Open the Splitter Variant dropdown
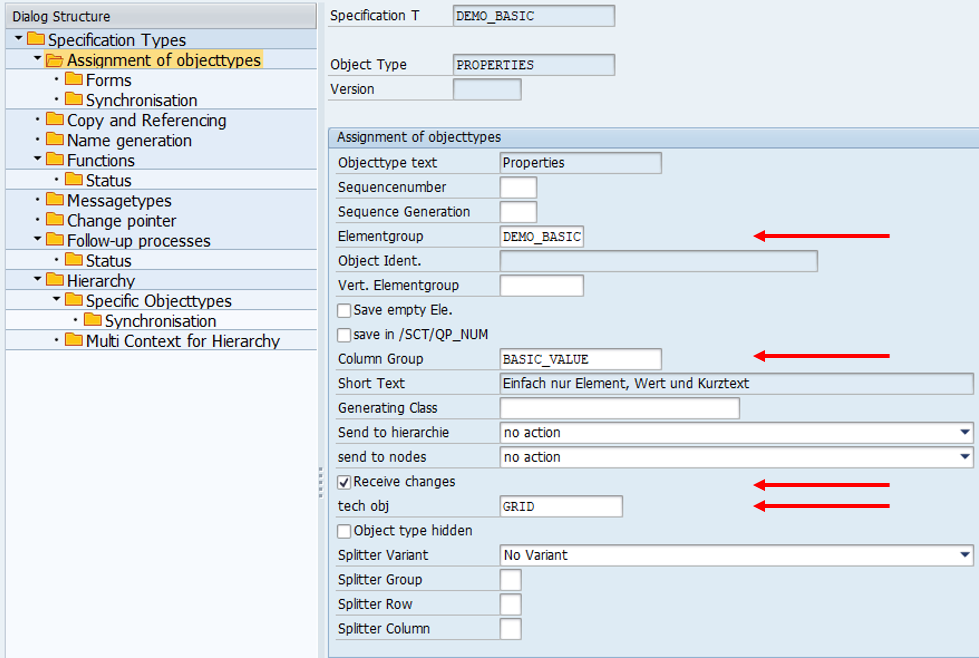 964,555
